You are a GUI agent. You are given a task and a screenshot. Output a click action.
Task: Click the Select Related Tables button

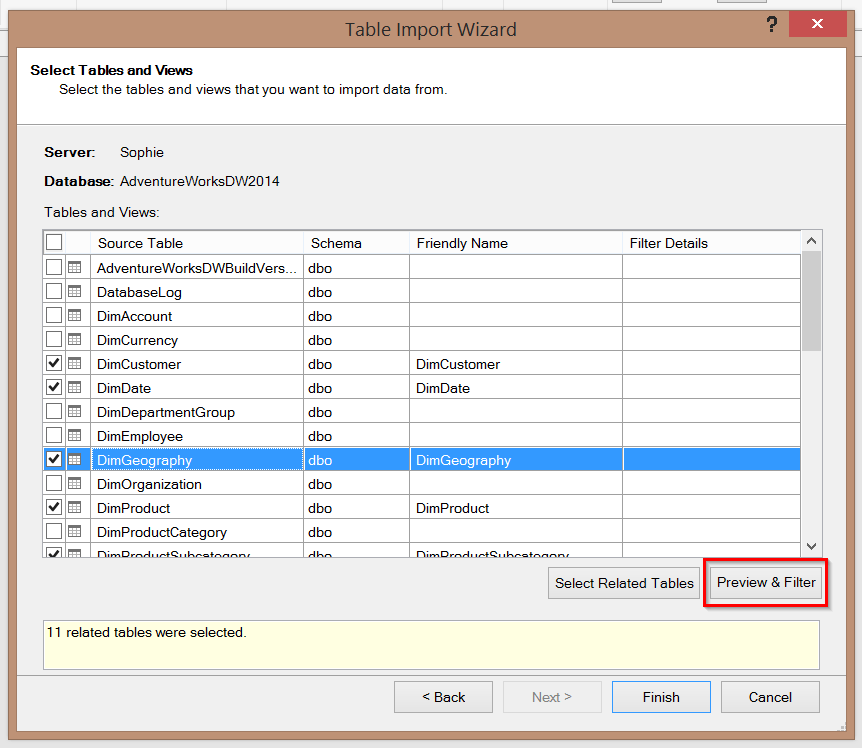point(624,583)
